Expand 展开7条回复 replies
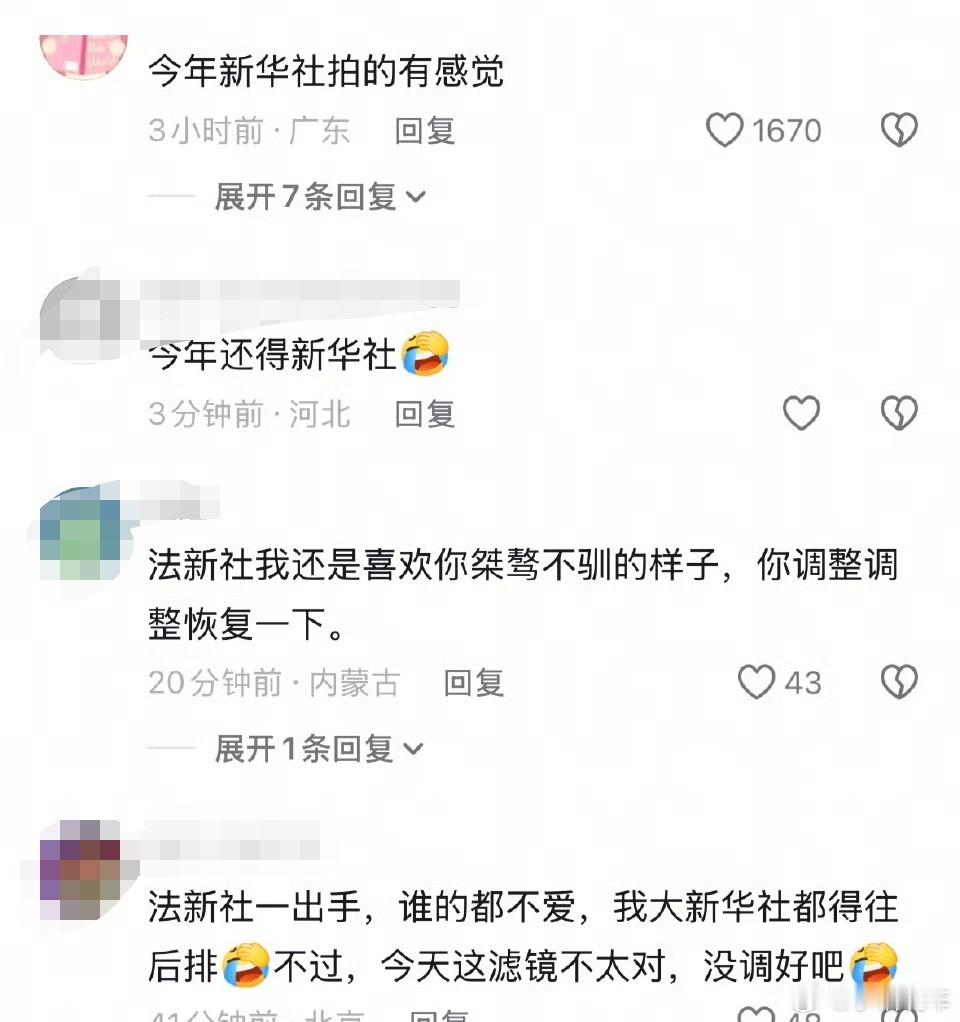This screenshot has width=960, height=1022. pos(320,196)
